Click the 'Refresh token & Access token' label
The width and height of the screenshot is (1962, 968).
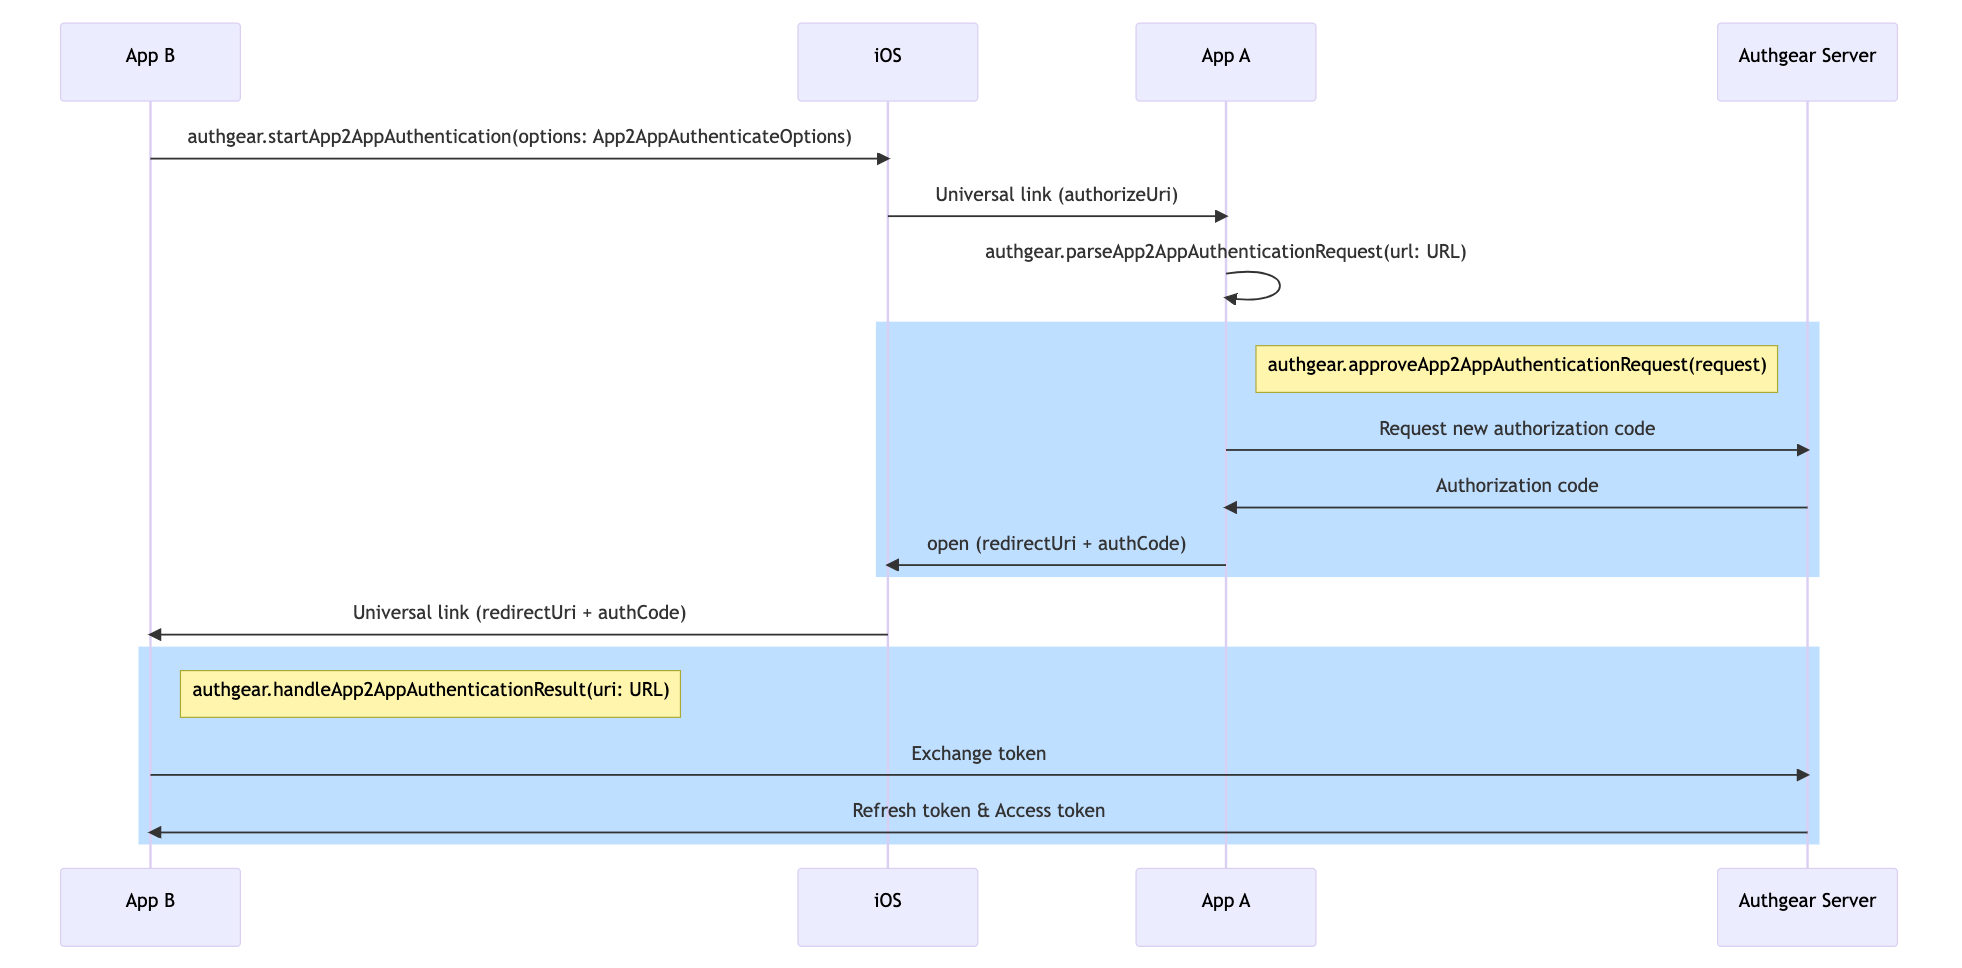click(978, 811)
